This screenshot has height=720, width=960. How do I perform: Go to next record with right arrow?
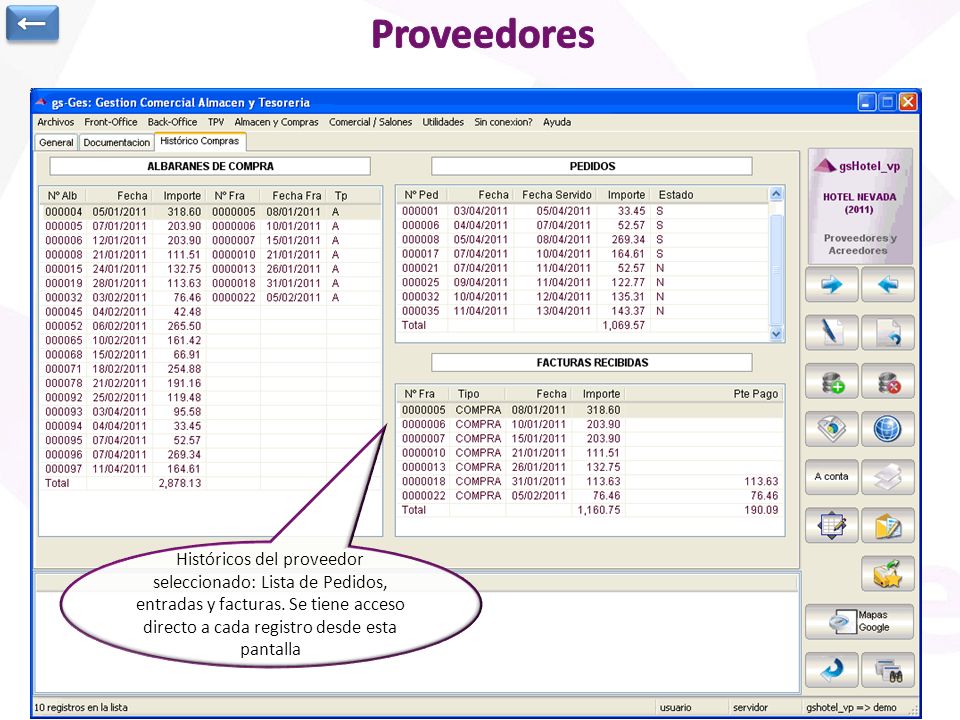point(831,285)
